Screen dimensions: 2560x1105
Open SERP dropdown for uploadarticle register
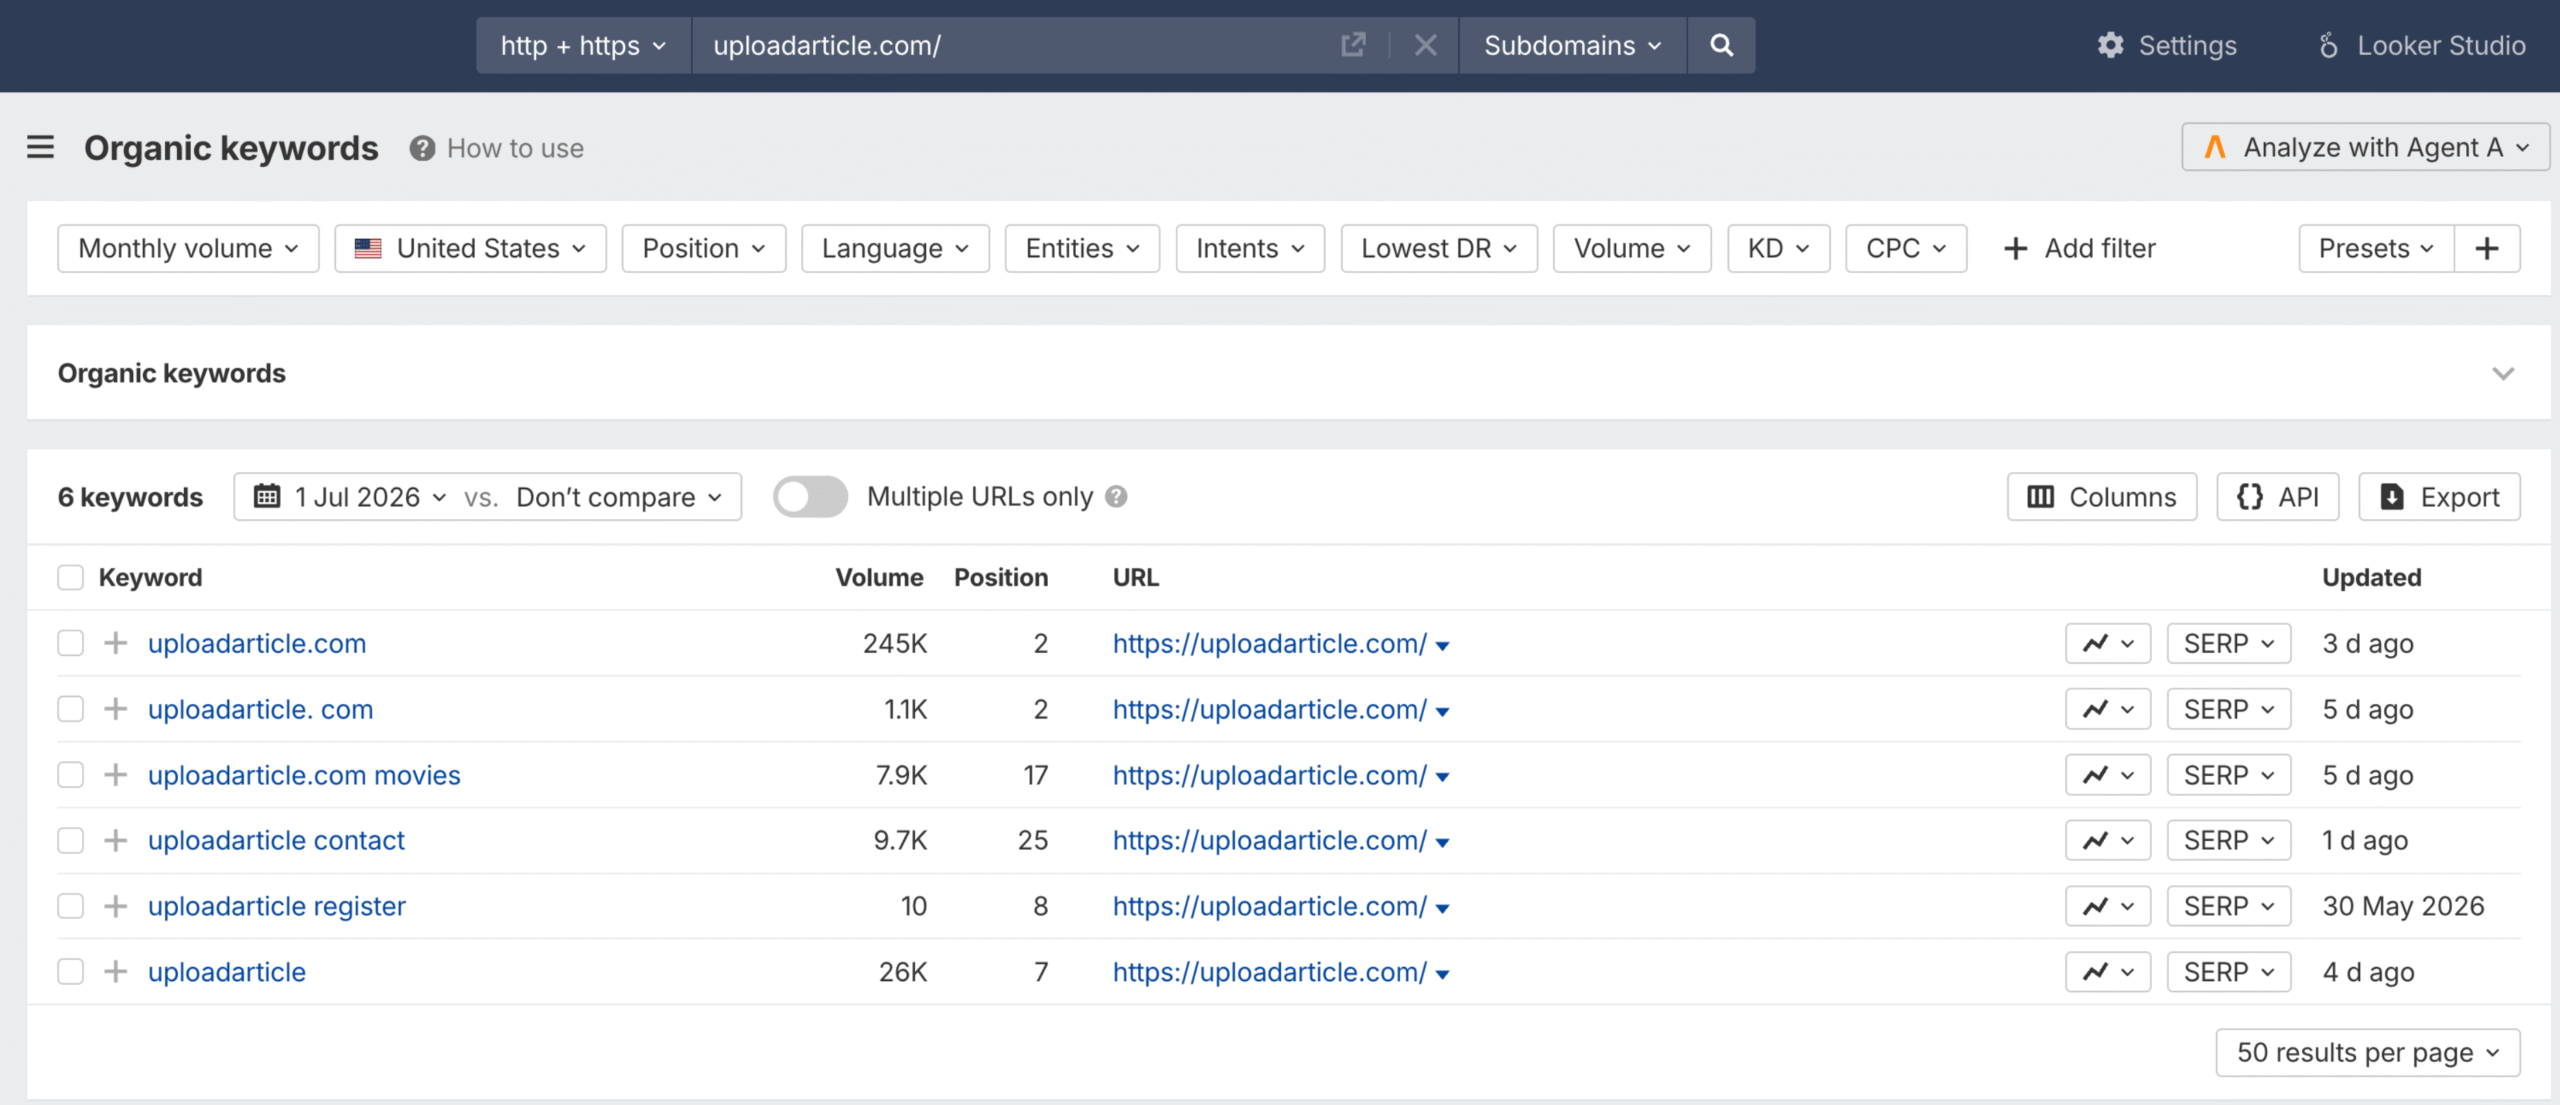click(x=2228, y=906)
